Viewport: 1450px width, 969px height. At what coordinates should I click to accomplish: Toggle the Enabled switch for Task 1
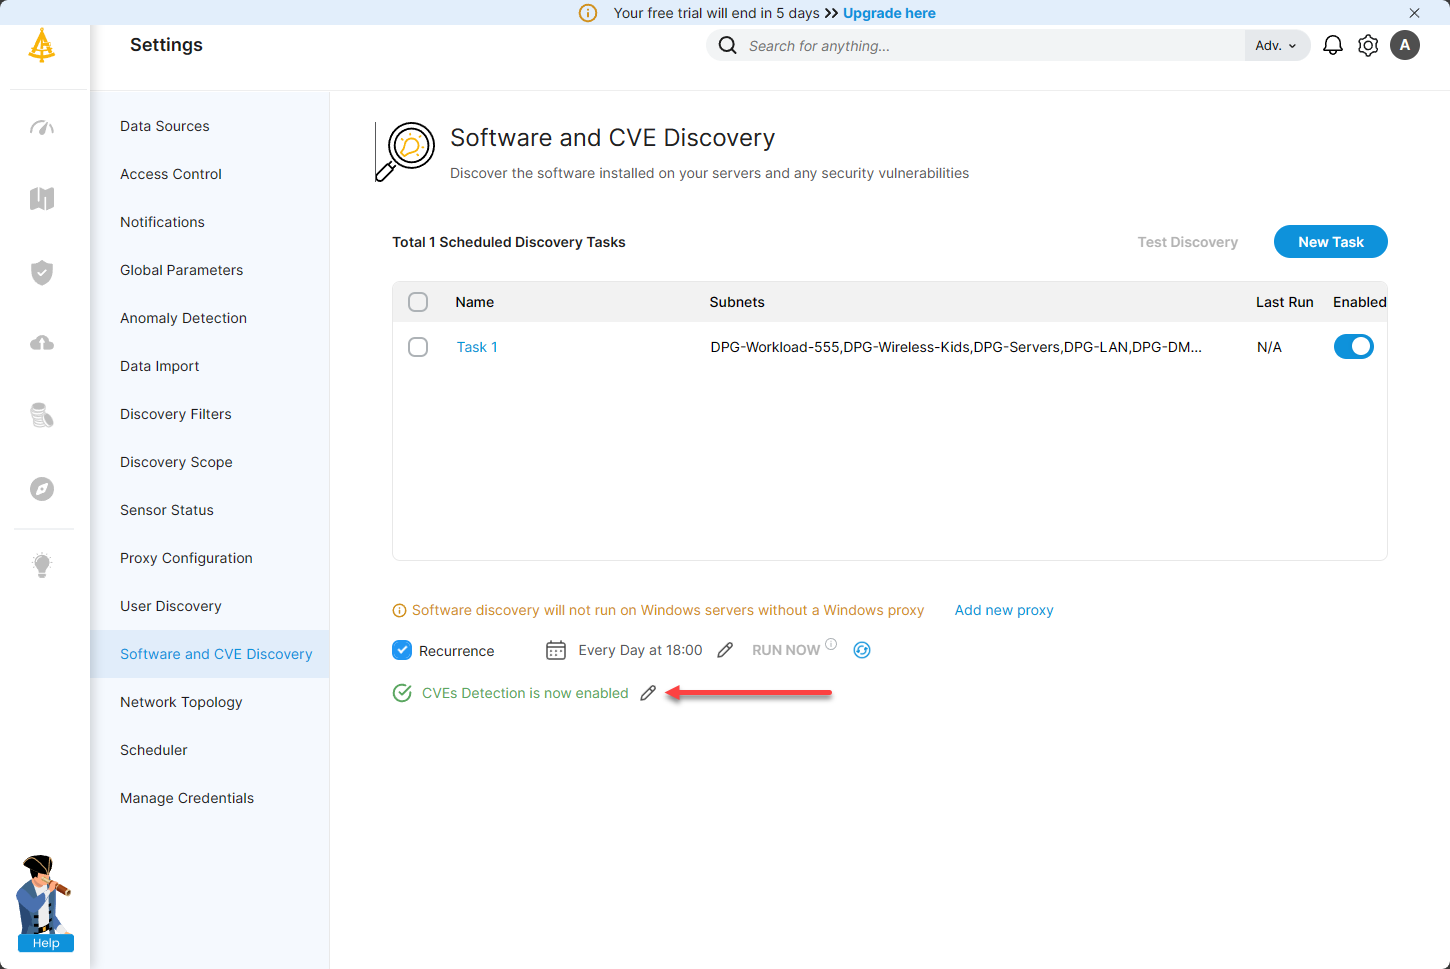click(1354, 347)
